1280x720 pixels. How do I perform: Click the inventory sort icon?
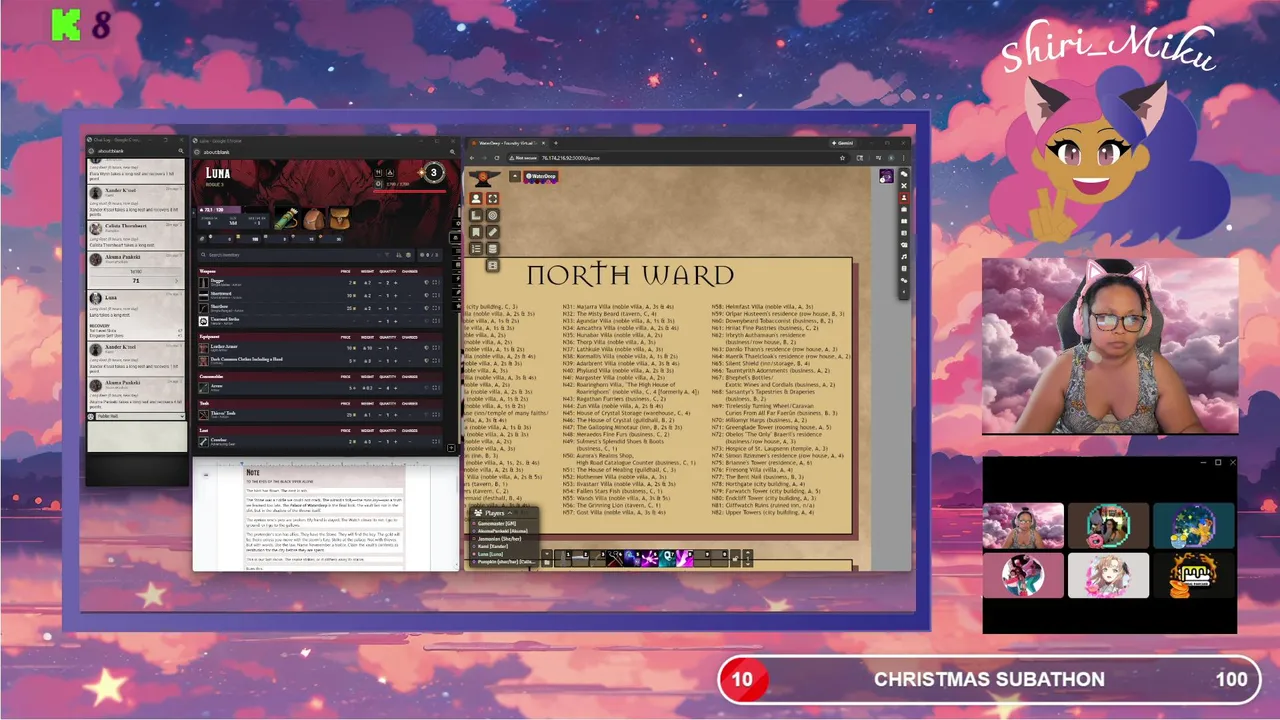click(x=399, y=255)
